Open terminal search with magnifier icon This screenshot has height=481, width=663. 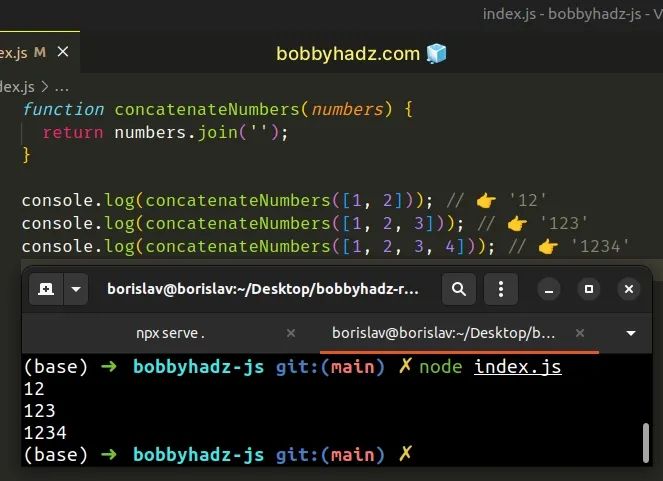[459, 289]
